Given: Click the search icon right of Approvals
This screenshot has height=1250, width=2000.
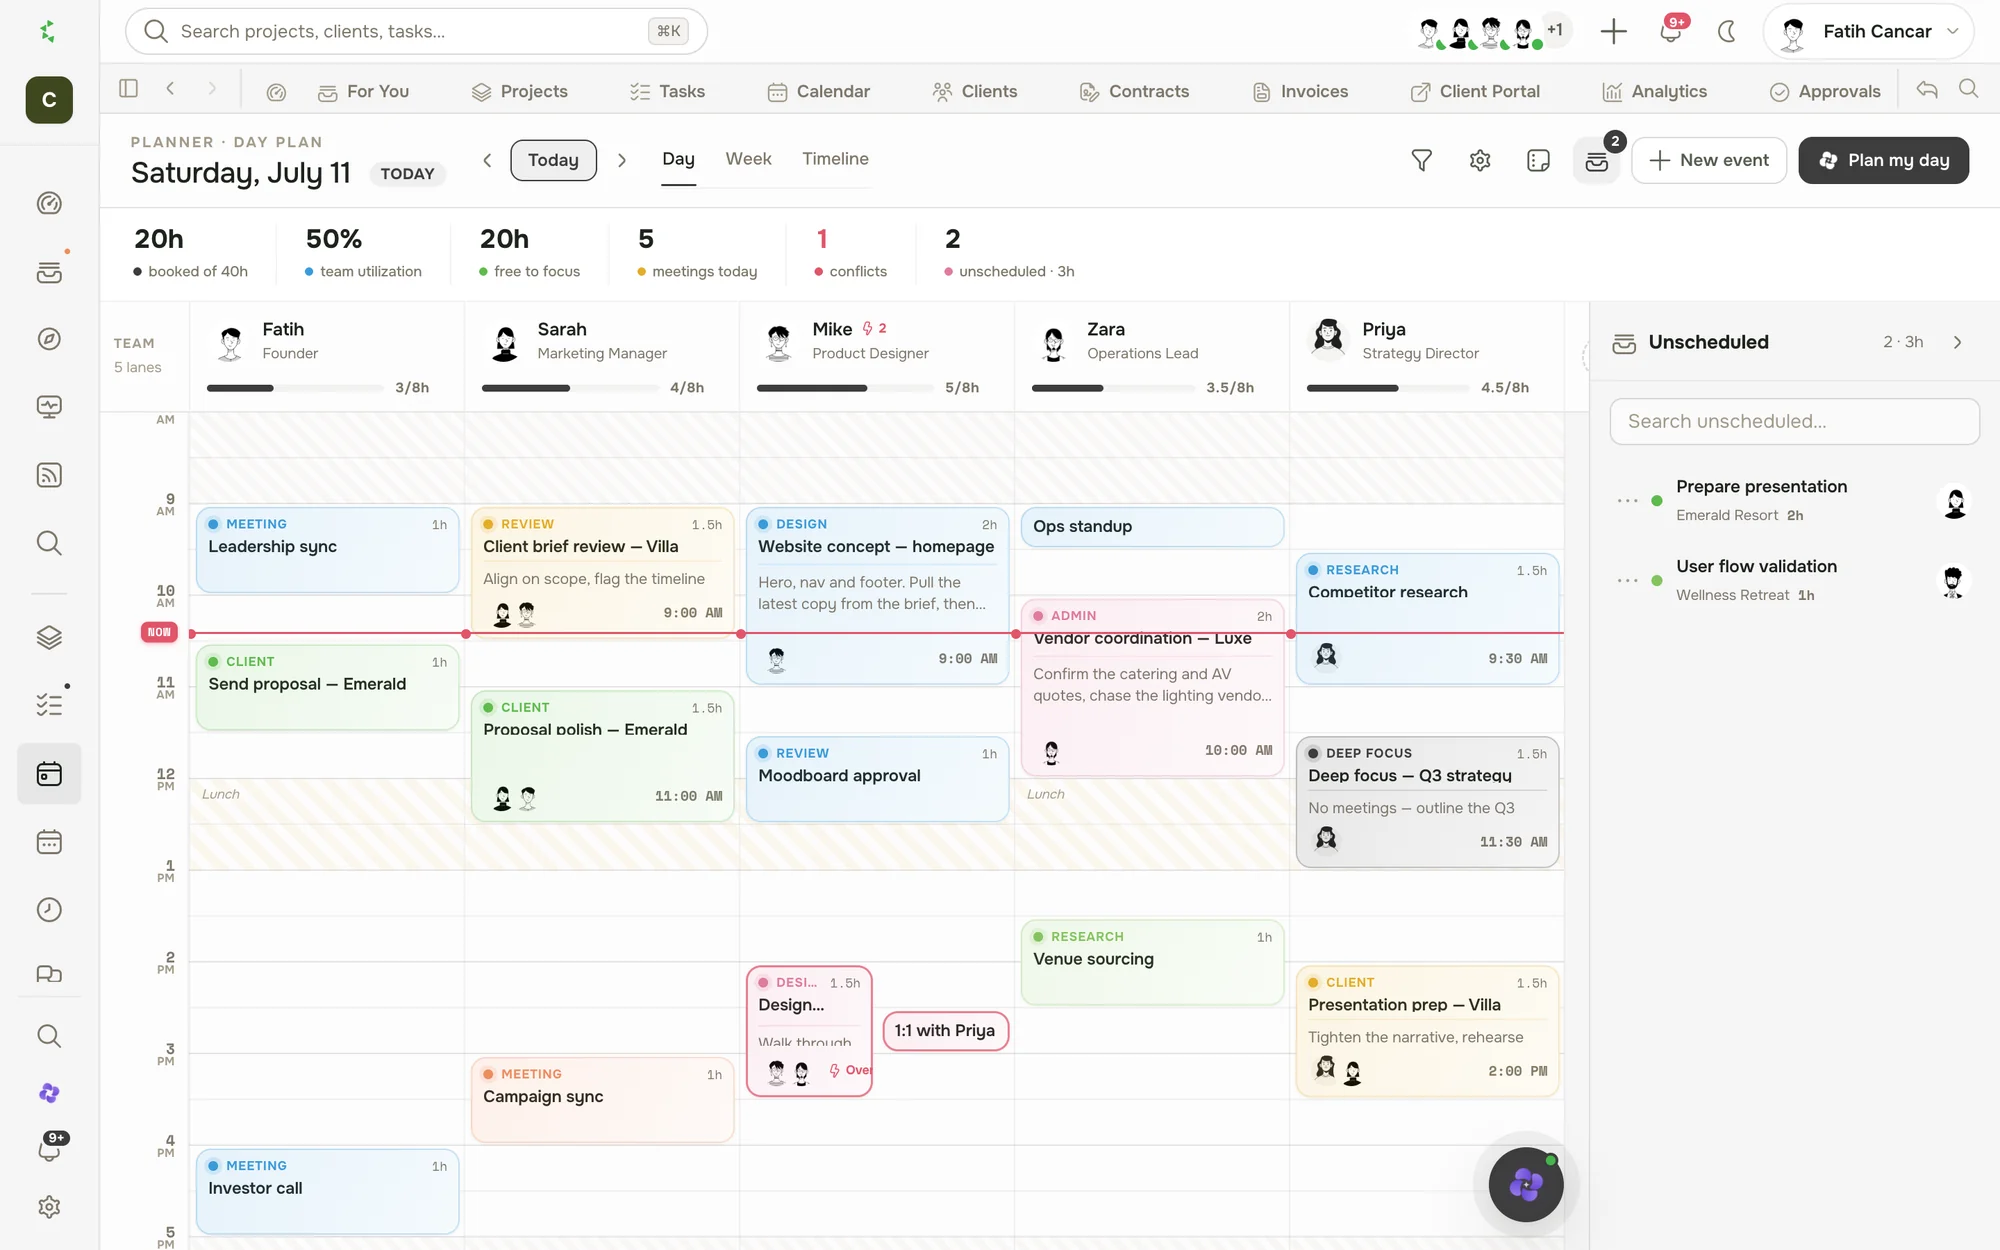Looking at the screenshot, I should click(1968, 90).
